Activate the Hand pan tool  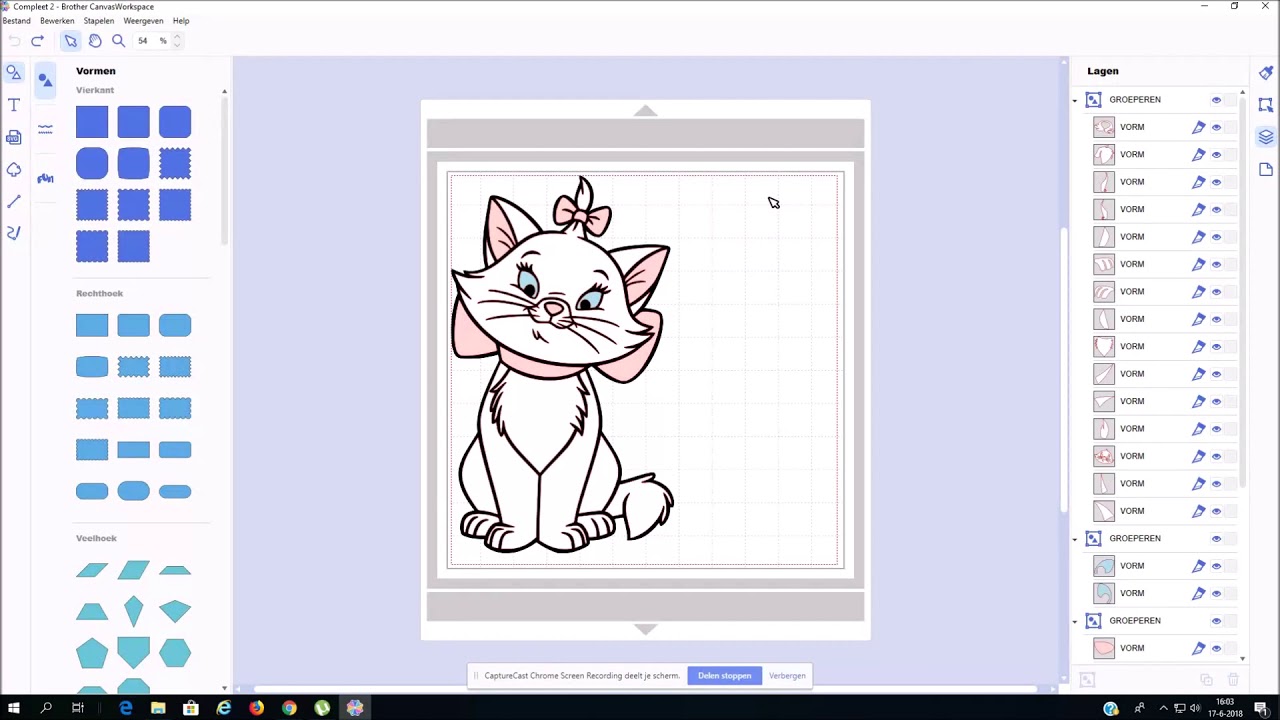tap(94, 41)
